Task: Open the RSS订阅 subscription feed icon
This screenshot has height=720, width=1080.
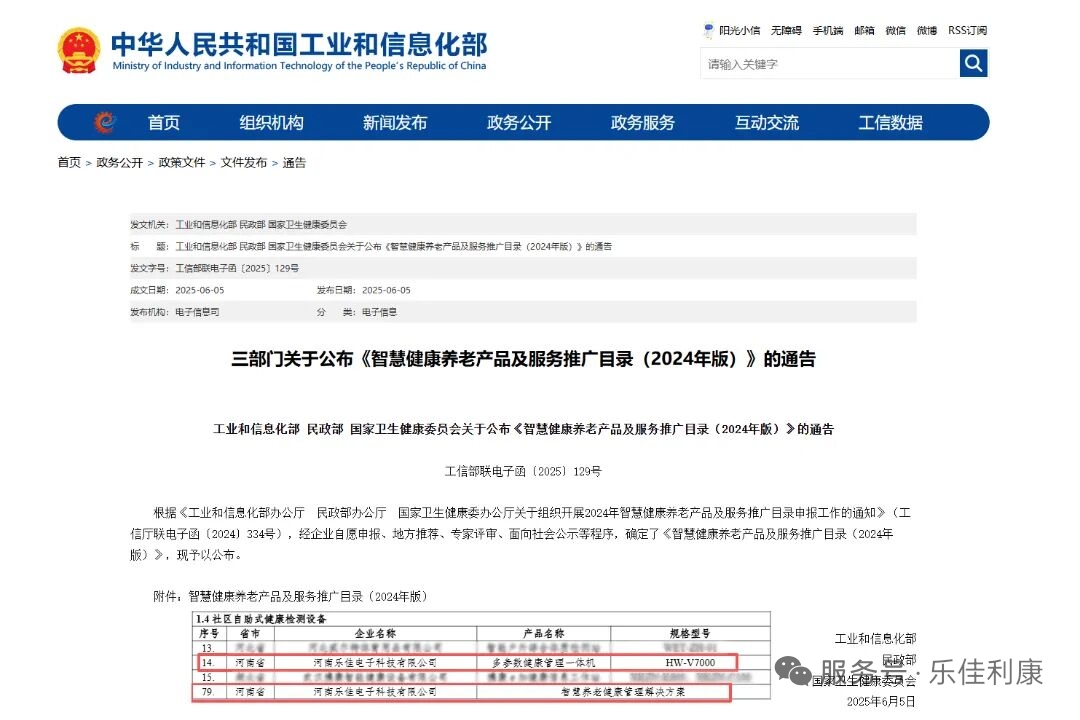Action: tap(966, 30)
